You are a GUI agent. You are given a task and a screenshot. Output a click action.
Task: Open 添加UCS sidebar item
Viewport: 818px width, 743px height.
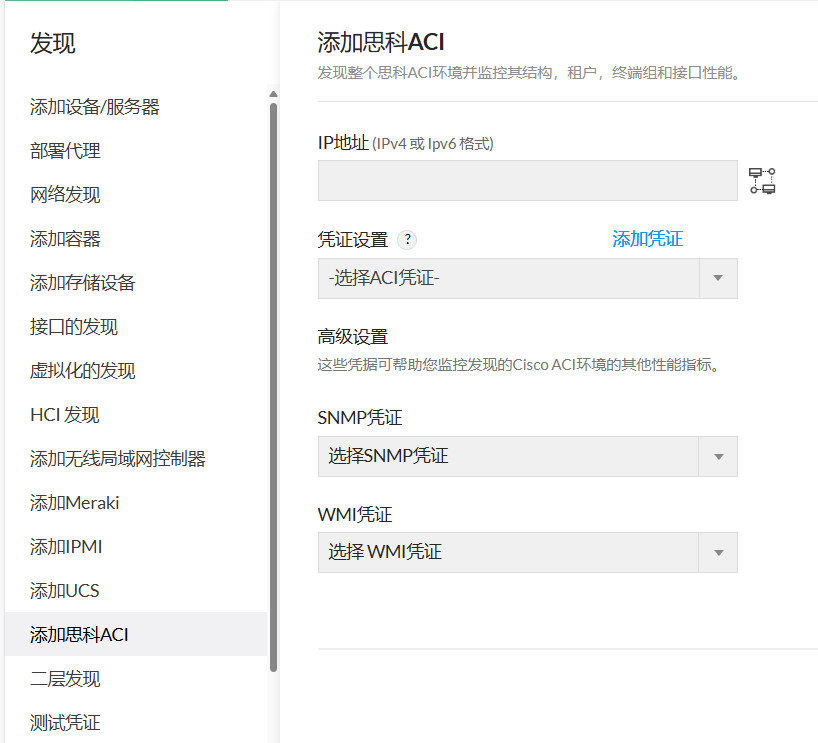coord(65,591)
